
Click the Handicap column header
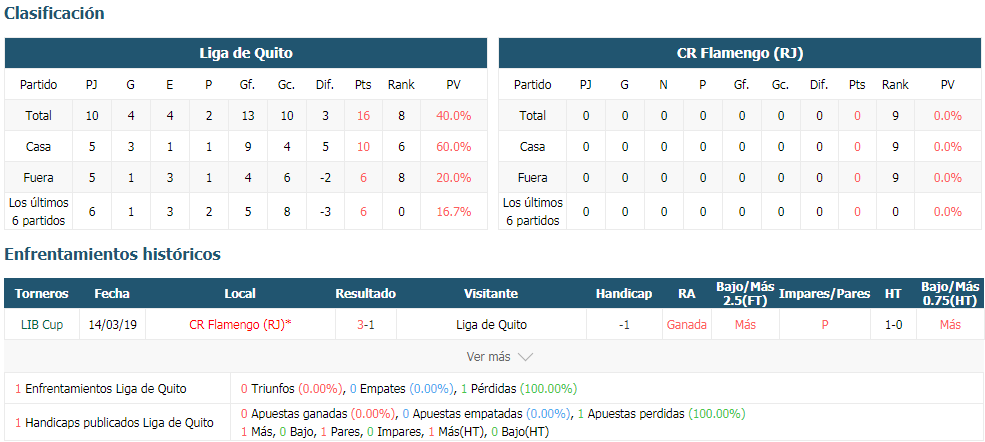pyautogui.click(x=624, y=293)
